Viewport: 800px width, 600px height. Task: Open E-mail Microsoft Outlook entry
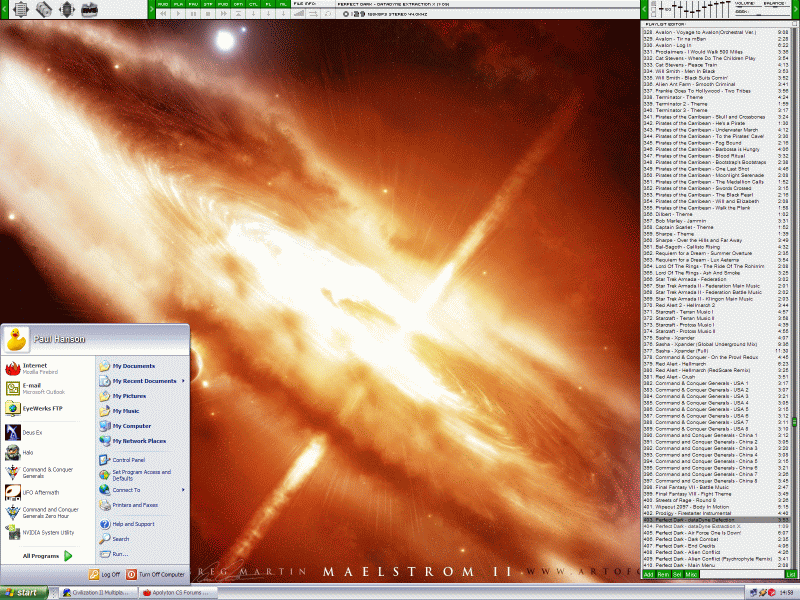tap(47, 389)
